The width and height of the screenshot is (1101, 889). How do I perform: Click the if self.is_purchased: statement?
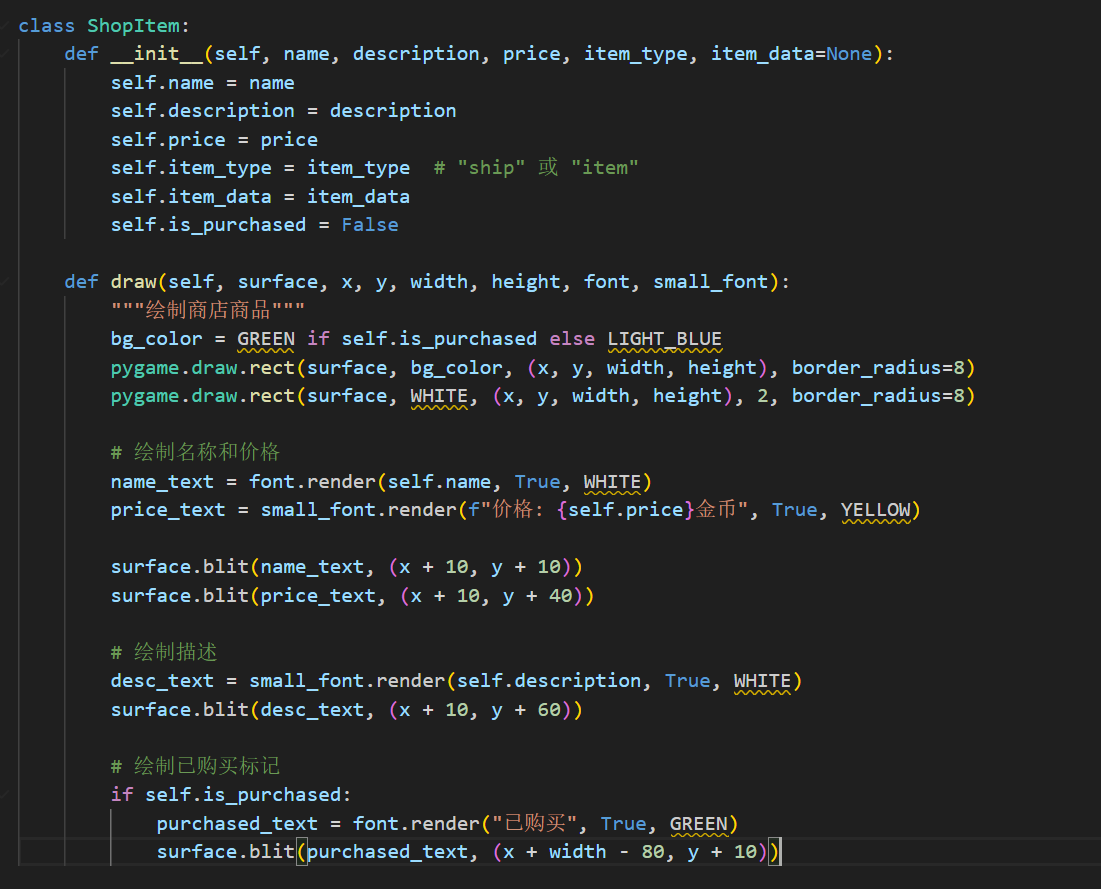231,795
